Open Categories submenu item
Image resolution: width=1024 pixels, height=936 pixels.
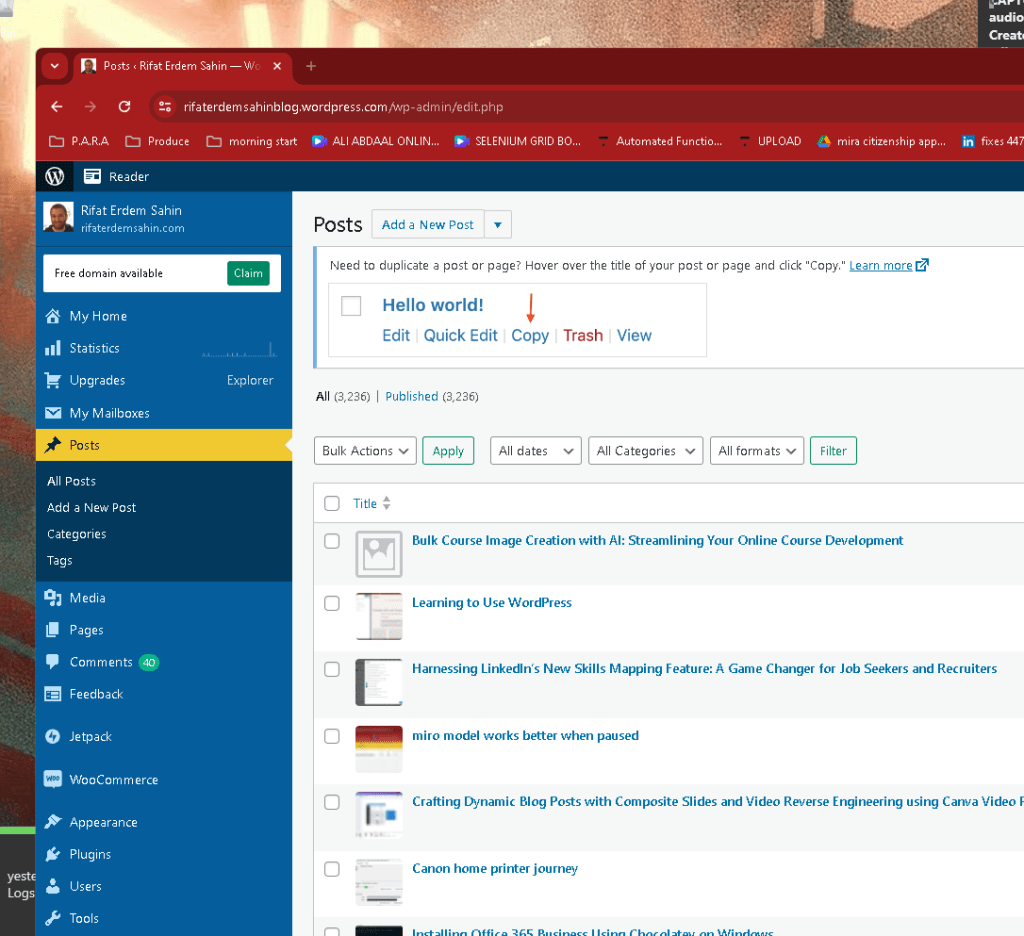[x=76, y=534]
